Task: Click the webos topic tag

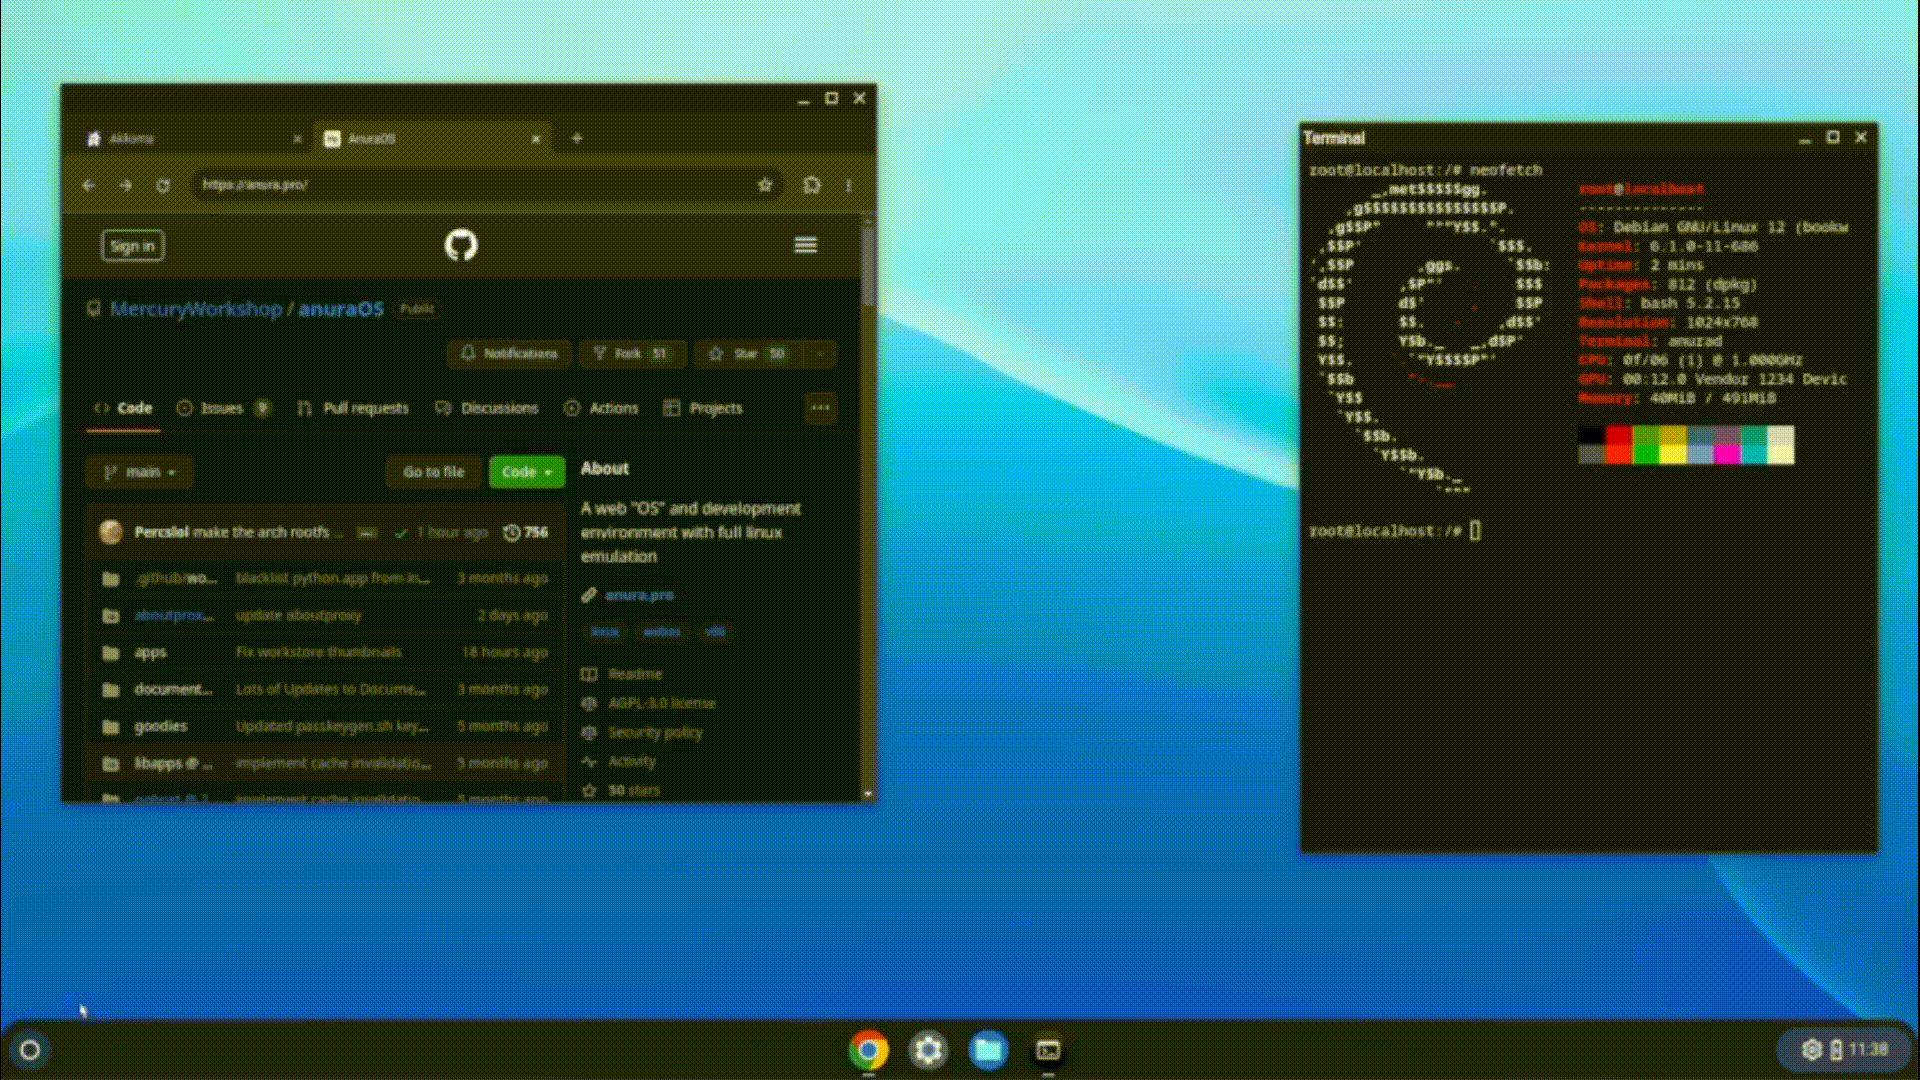Action: 662,632
